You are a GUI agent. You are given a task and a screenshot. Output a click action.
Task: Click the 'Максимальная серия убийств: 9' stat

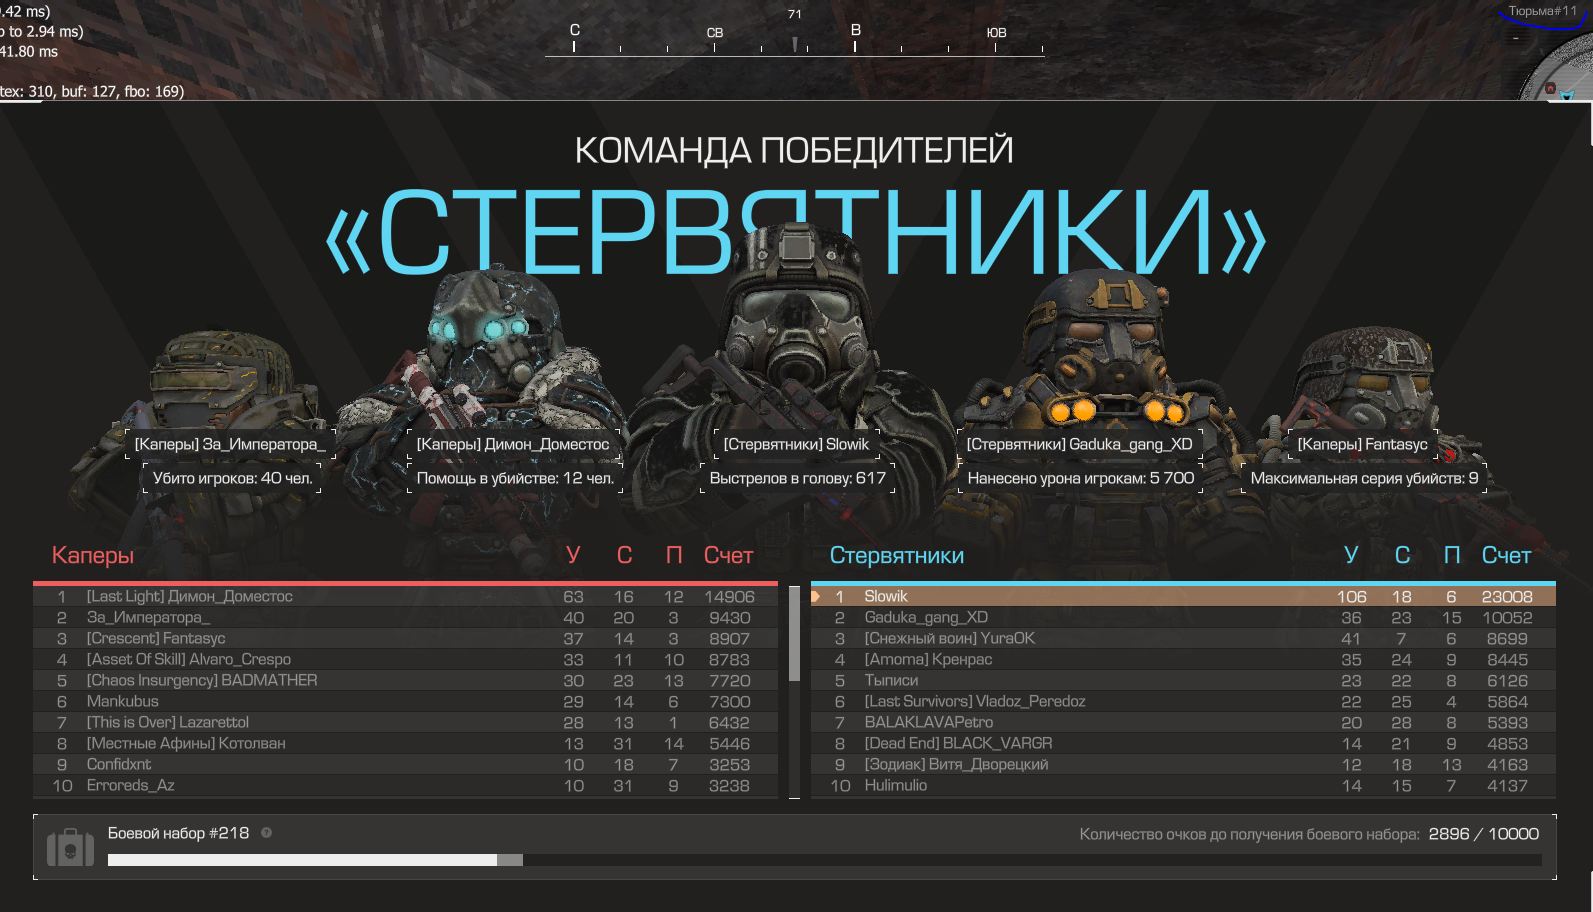pyautogui.click(x=1364, y=478)
